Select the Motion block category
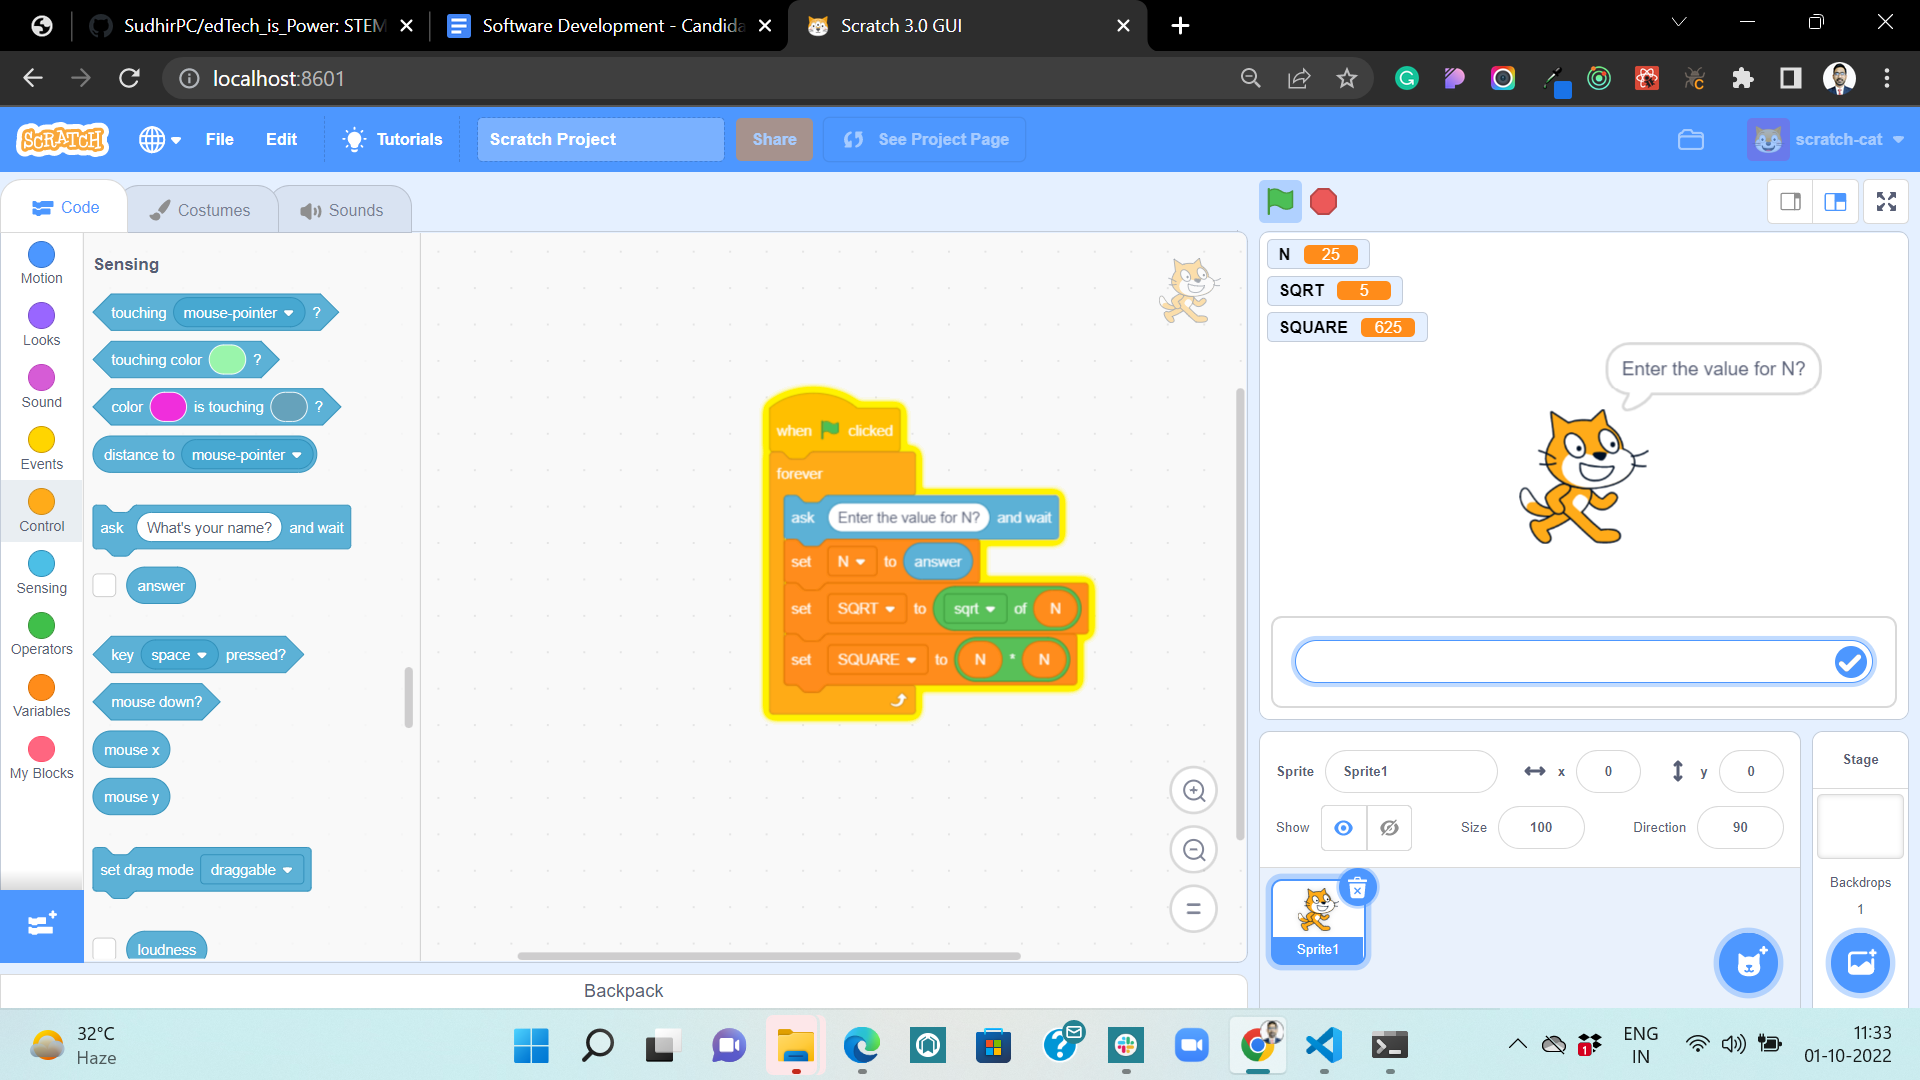 point(41,262)
